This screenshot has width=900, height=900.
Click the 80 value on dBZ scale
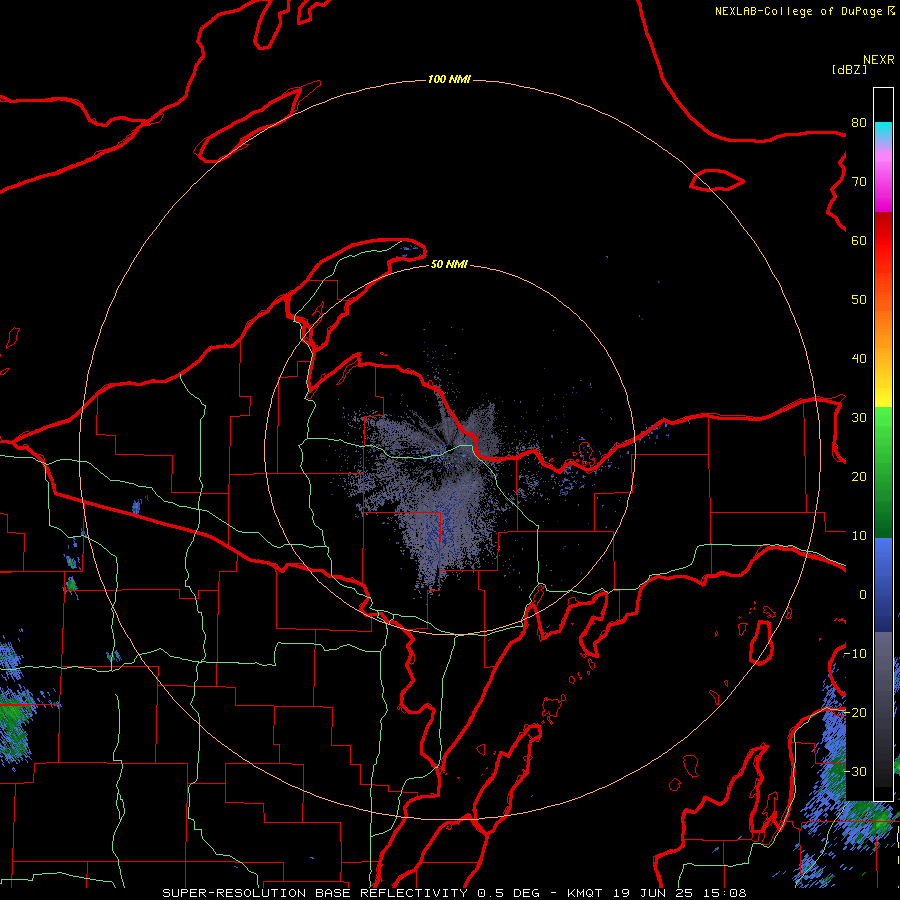[859, 122]
